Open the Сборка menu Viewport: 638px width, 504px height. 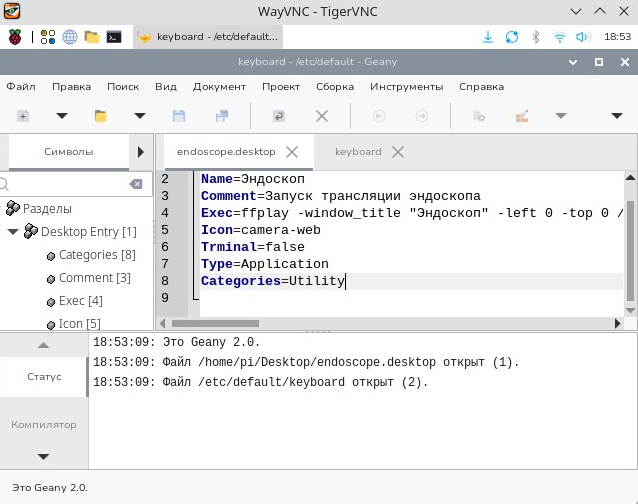coord(335,87)
